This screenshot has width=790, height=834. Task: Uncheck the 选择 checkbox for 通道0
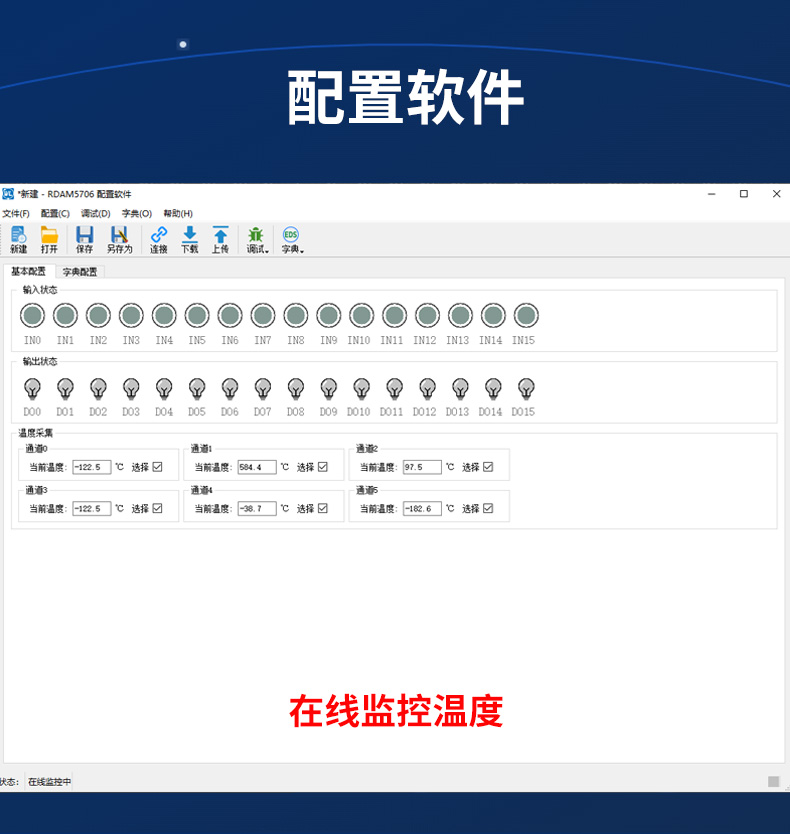[157, 467]
